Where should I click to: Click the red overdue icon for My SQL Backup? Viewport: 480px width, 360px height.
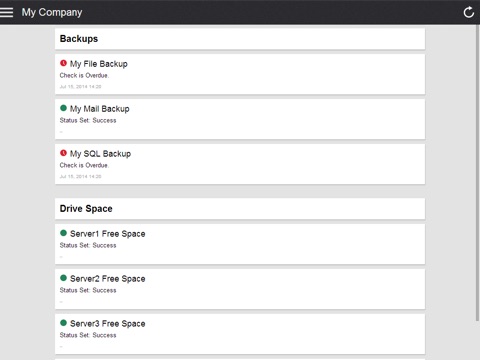point(63,153)
